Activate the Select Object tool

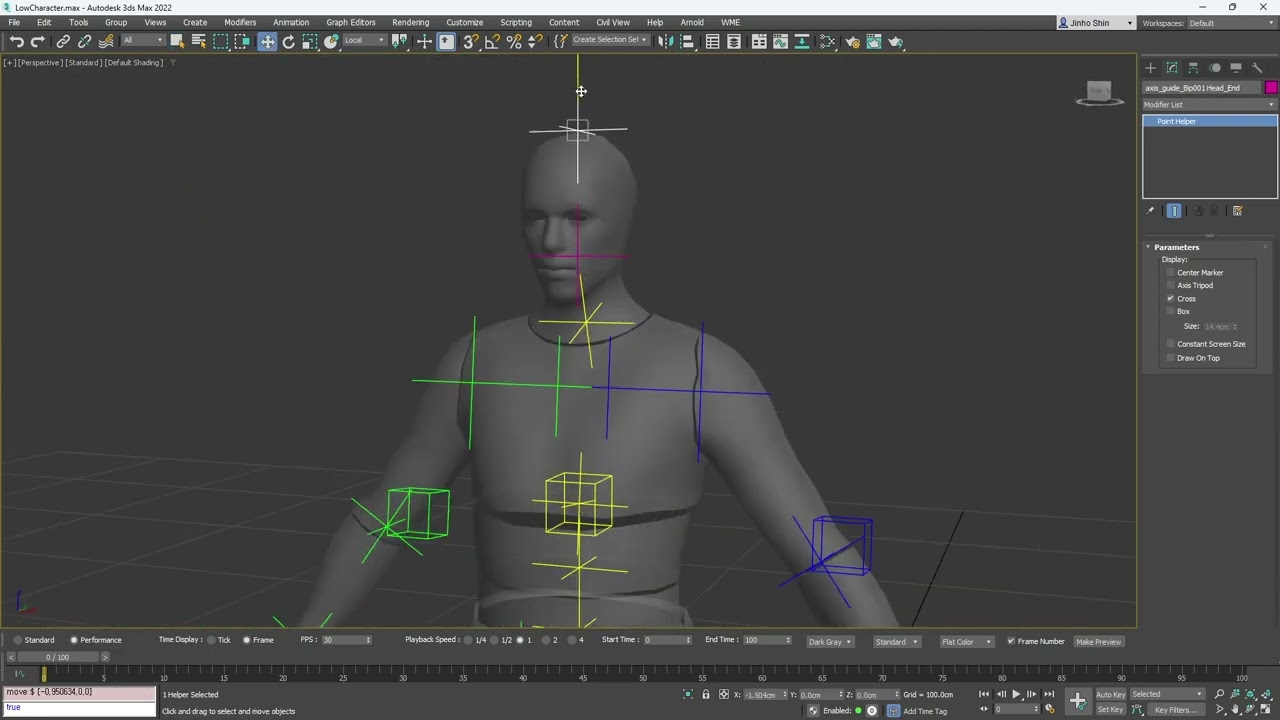coord(177,41)
